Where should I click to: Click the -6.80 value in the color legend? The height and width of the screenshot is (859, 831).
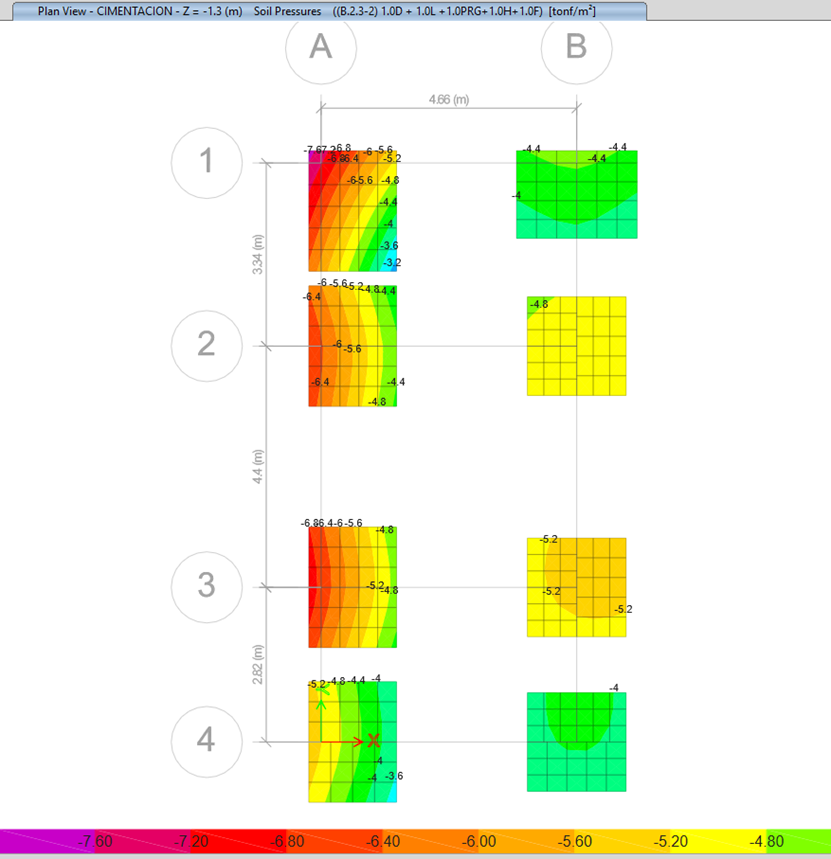[287, 842]
